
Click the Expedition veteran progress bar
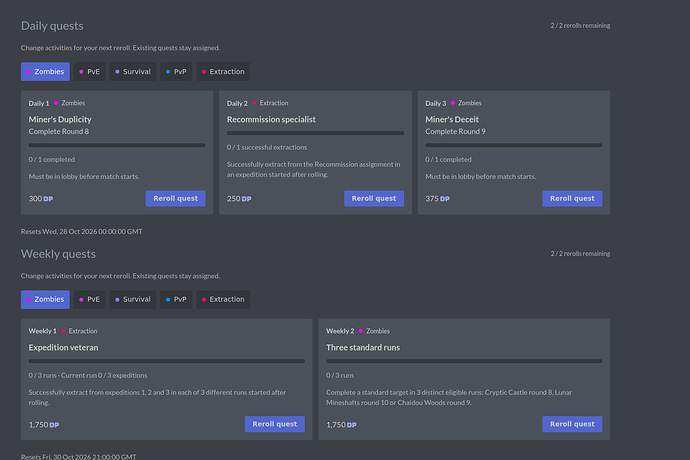[167, 361]
